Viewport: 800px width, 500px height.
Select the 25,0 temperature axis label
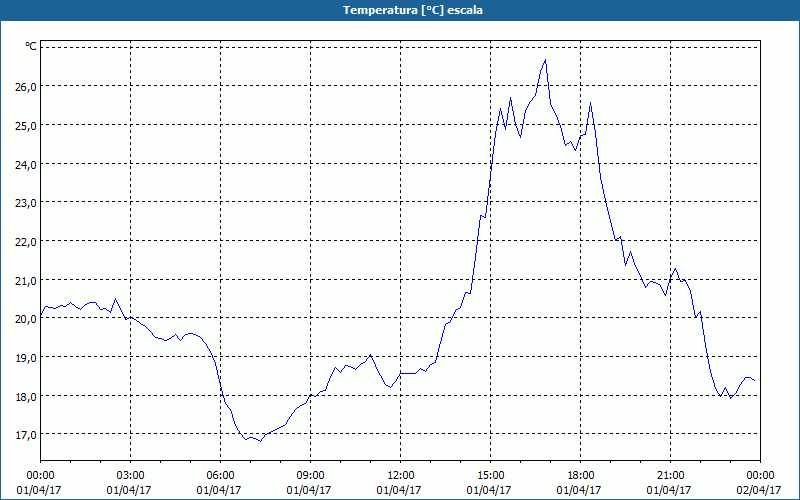tap(27, 125)
